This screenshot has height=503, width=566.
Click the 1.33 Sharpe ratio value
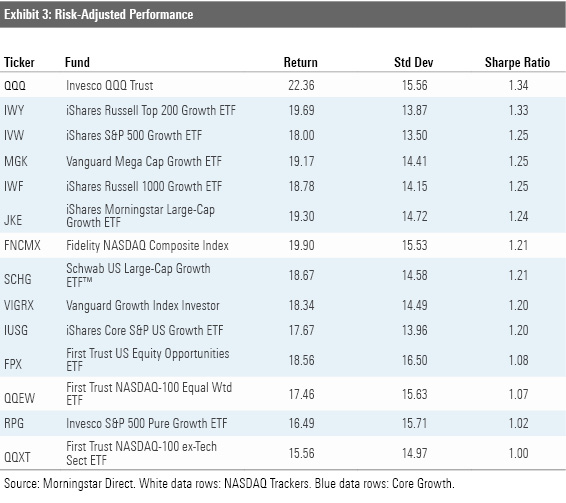click(x=518, y=110)
